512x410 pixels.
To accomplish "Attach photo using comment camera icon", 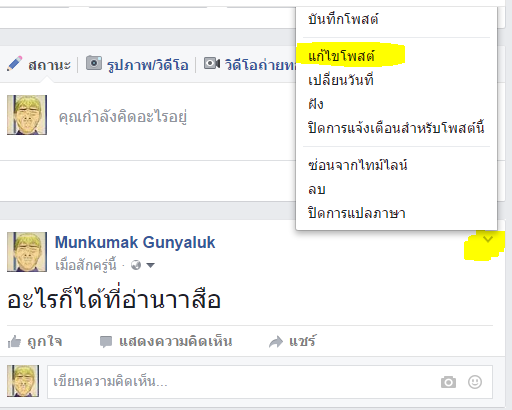I will (448, 382).
